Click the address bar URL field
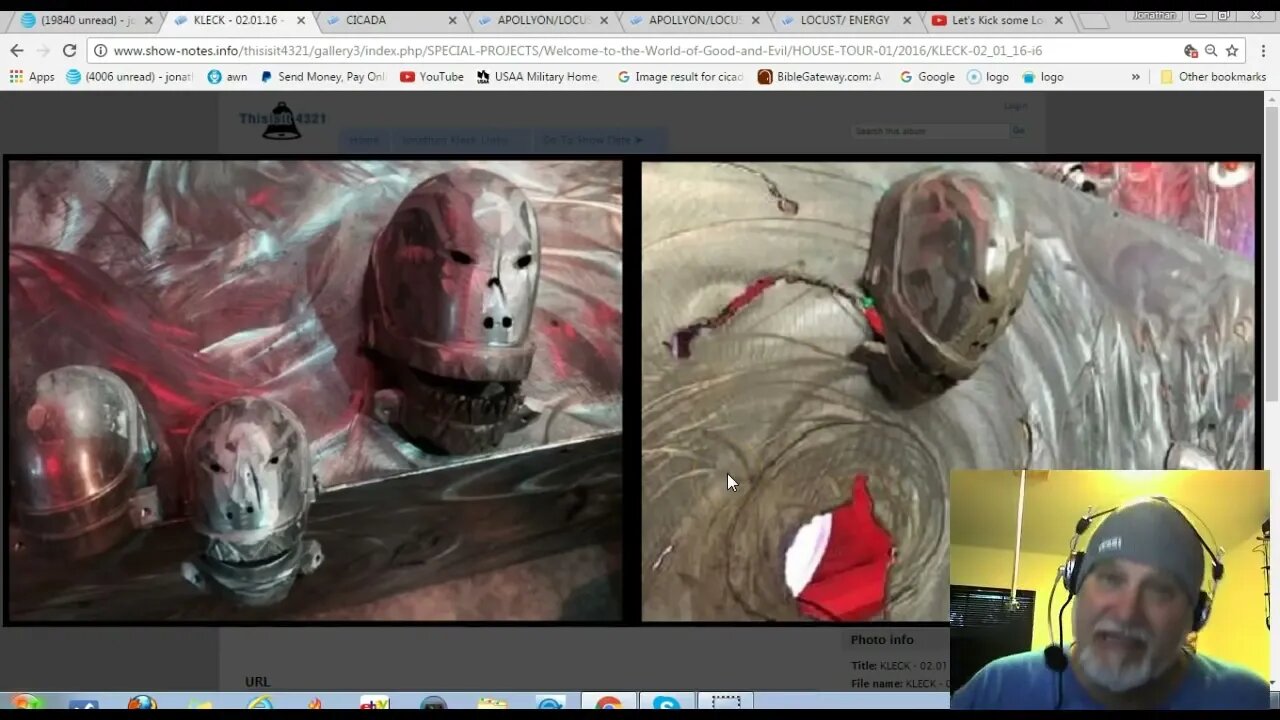1280x720 pixels. [642, 51]
